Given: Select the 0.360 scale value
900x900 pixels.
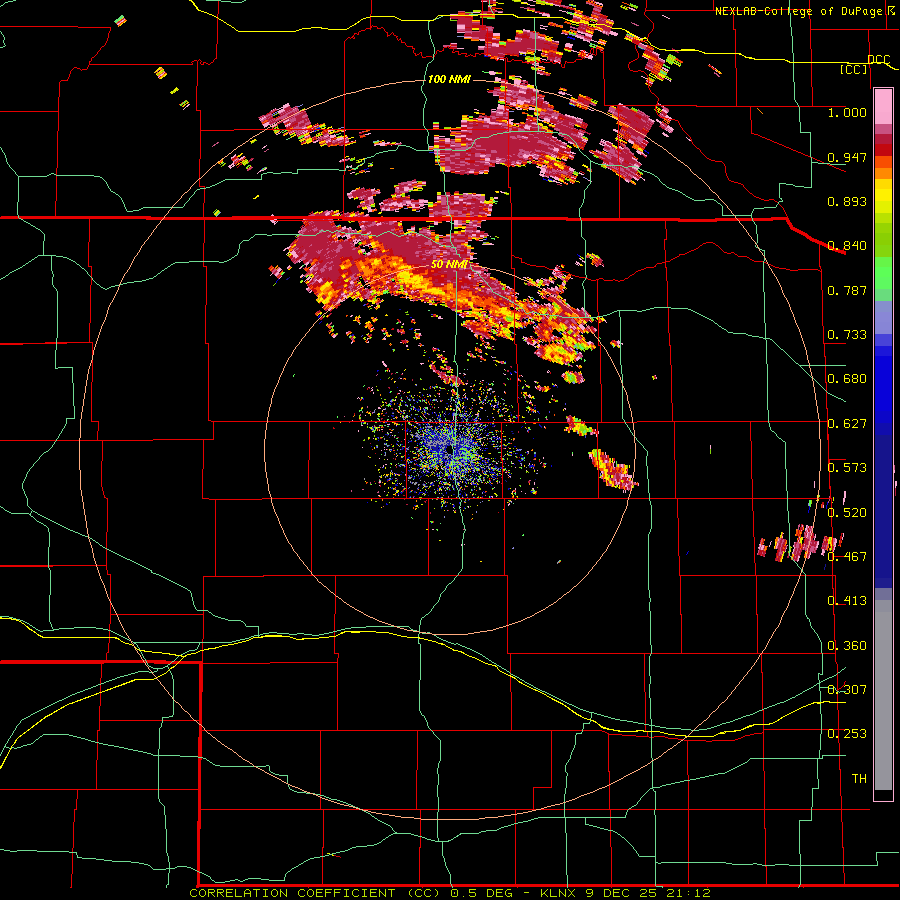Looking at the screenshot, I should point(847,645).
